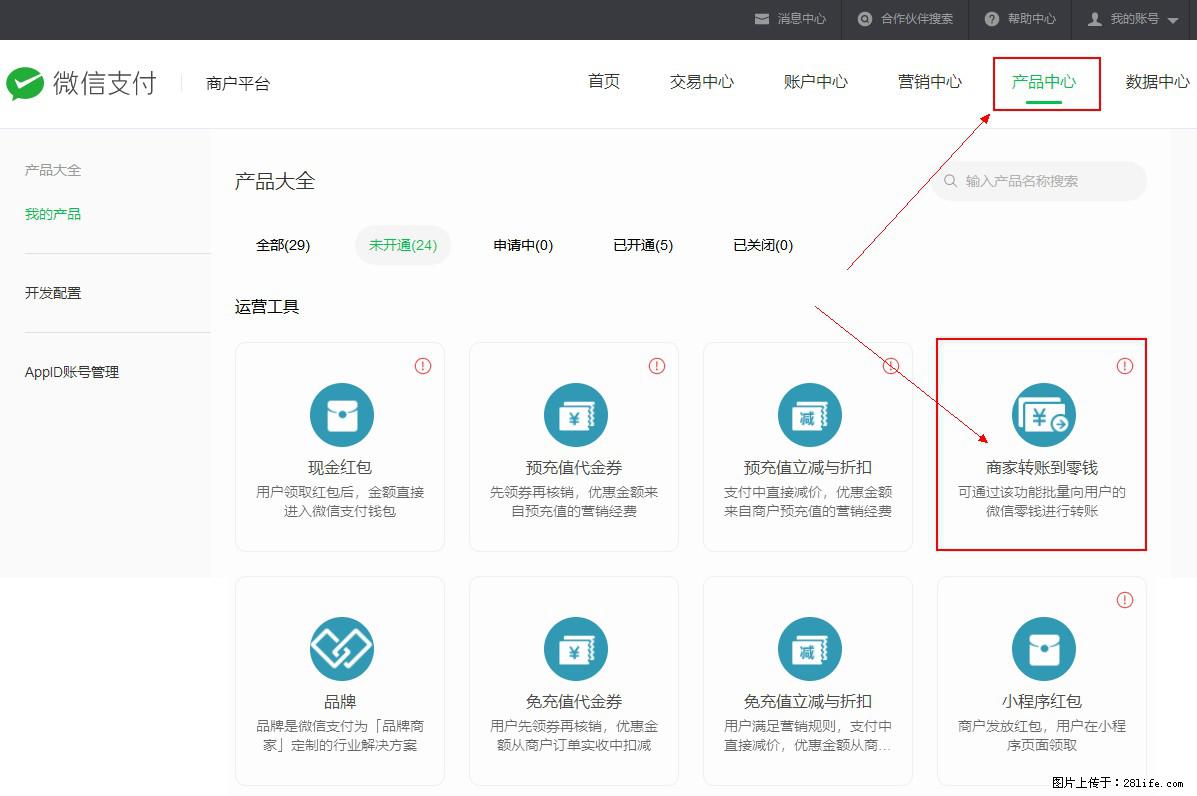Select the 品牌 diamond icon
Viewport: 1197px width, 796px height.
[x=341, y=648]
